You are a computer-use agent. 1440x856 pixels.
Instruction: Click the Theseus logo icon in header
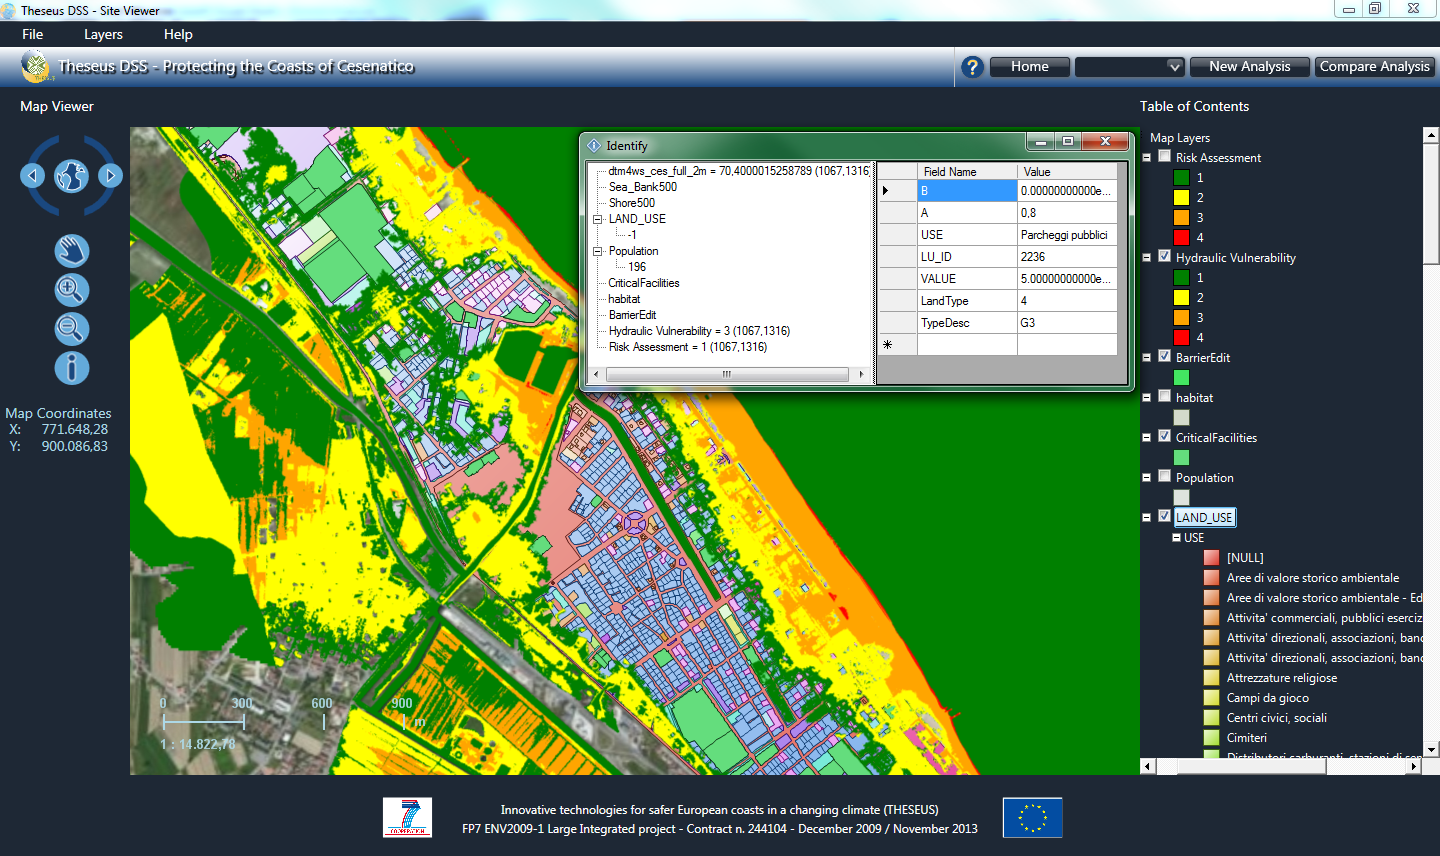[x=36, y=67]
